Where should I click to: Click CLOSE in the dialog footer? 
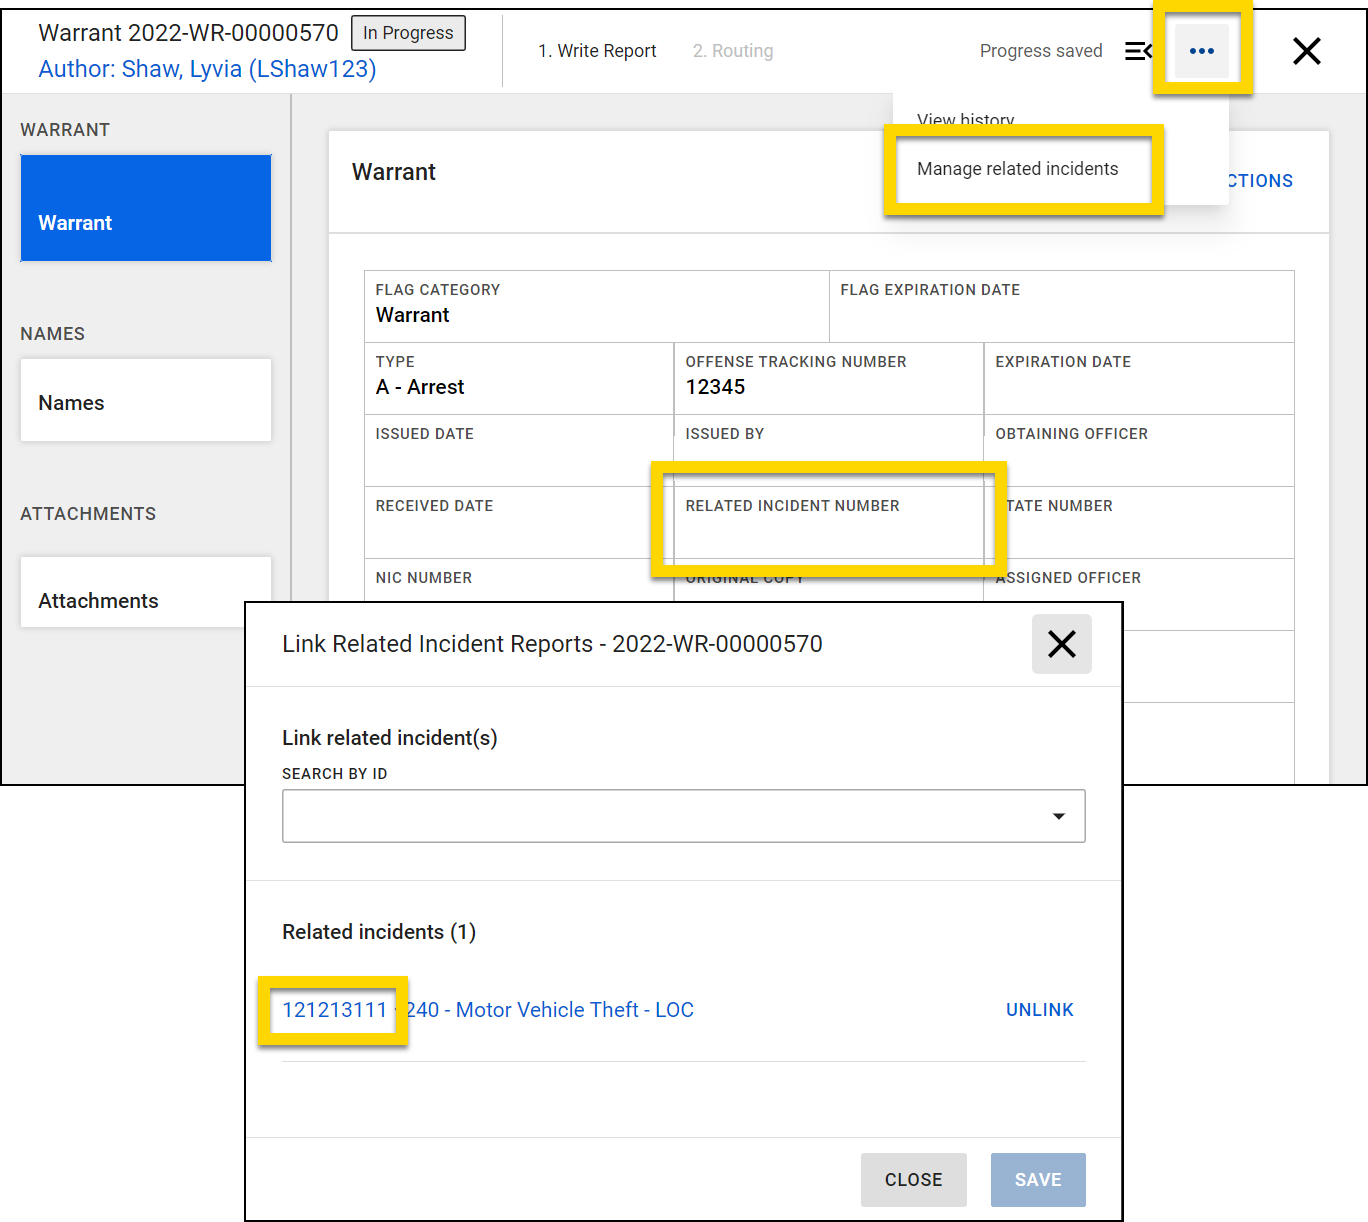[913, 1179]
